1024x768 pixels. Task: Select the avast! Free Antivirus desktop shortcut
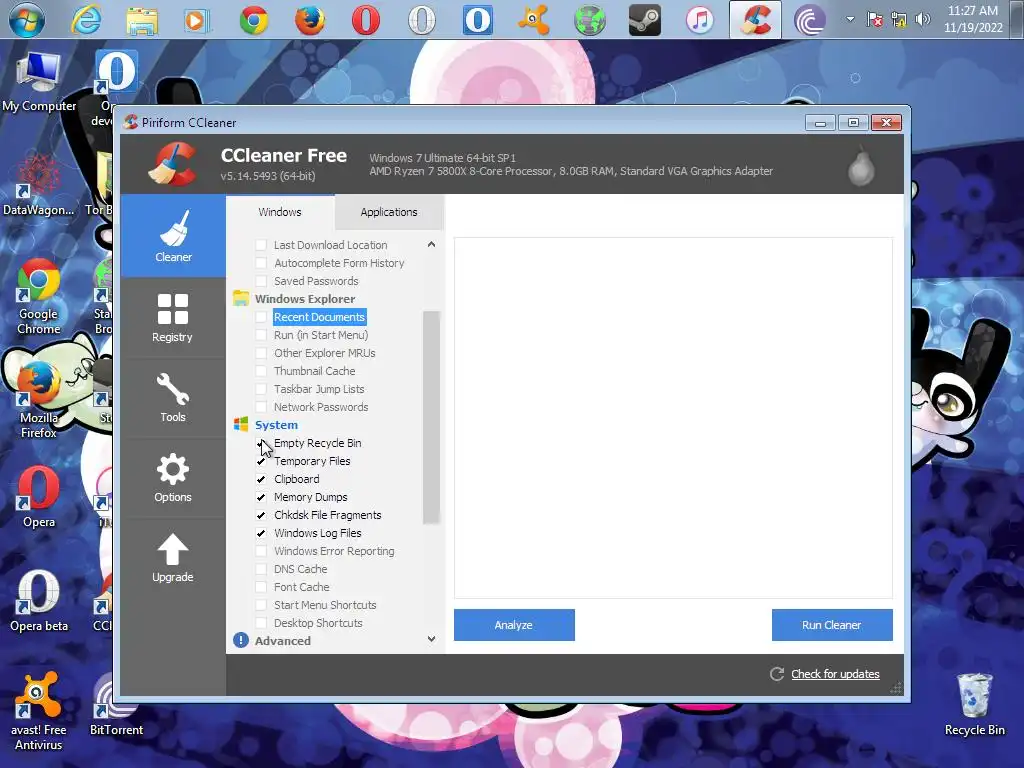pos(39,712)
